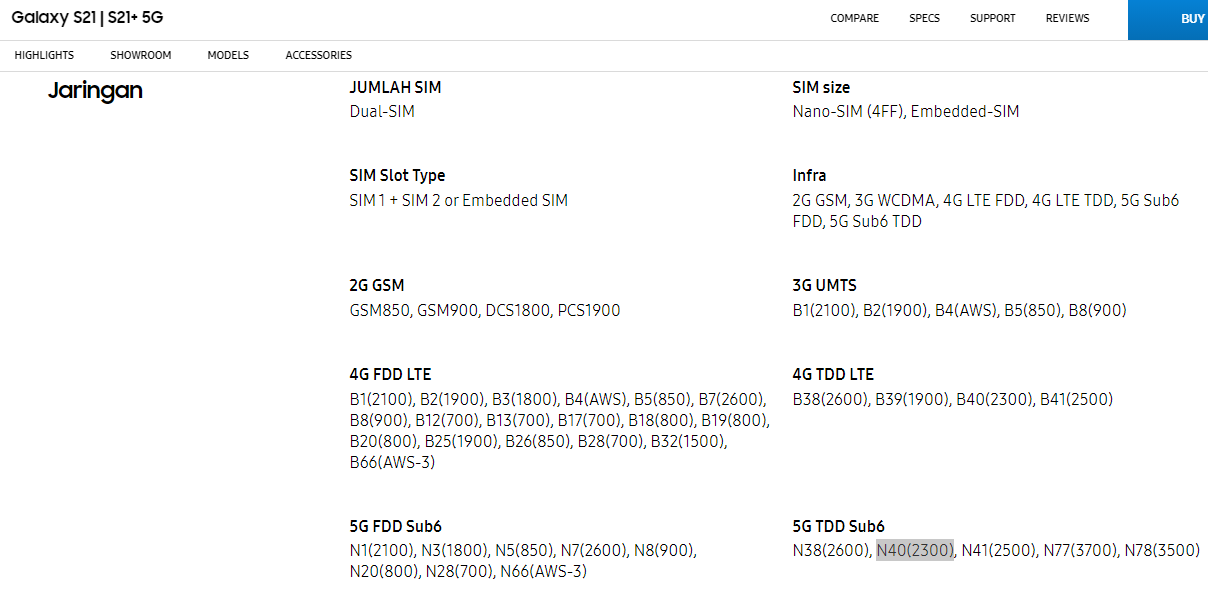Click the Jaringan section heading
This screenshot has height=606, width=1208.
coord(95,91)
